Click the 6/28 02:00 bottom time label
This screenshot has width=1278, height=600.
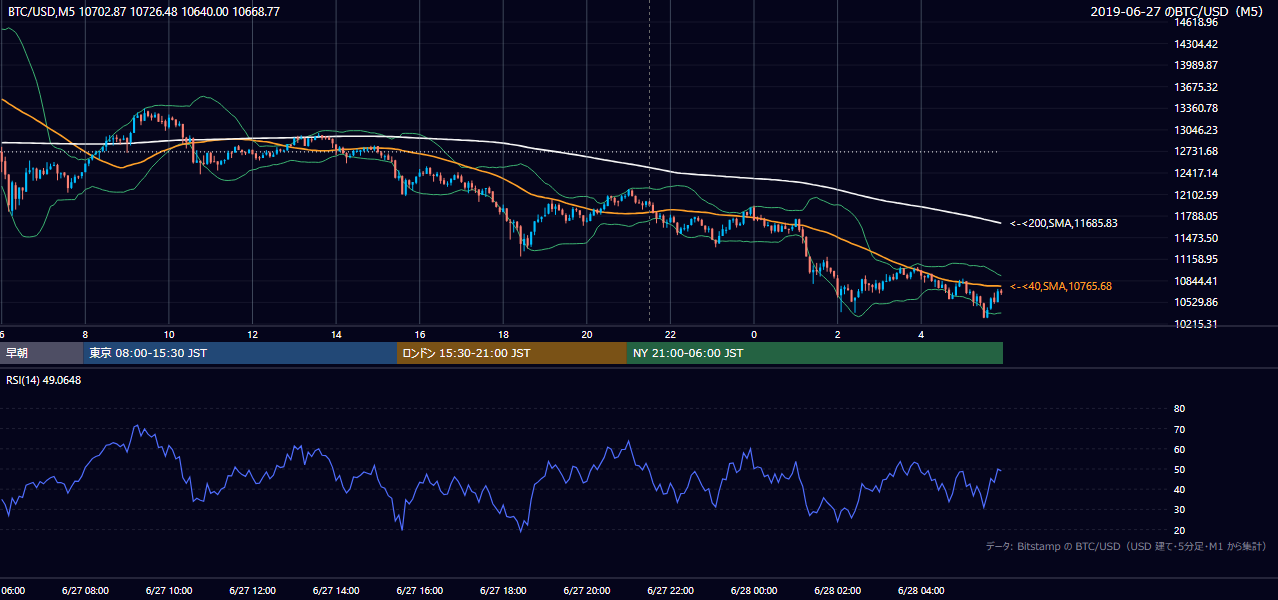pyautogui.click(x=838, y=590)
